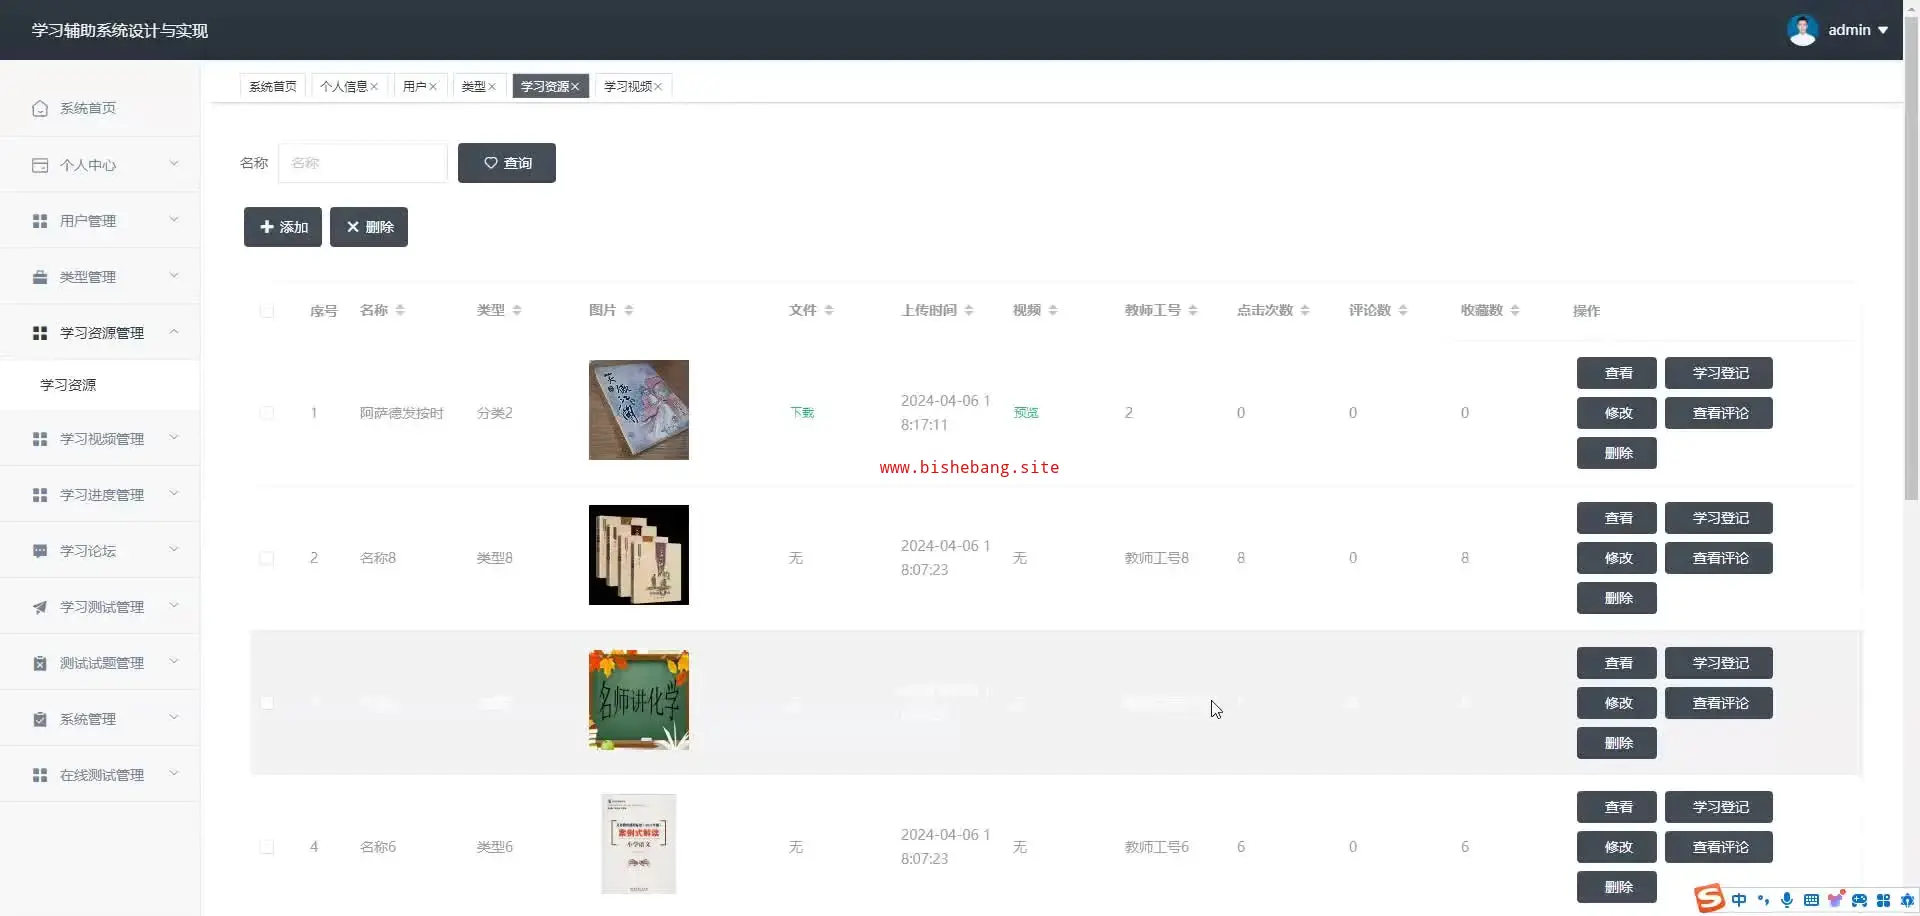The image size is (1920, 916).
Task: Click the 名称 search input field
Action: (x=362, y=163)
